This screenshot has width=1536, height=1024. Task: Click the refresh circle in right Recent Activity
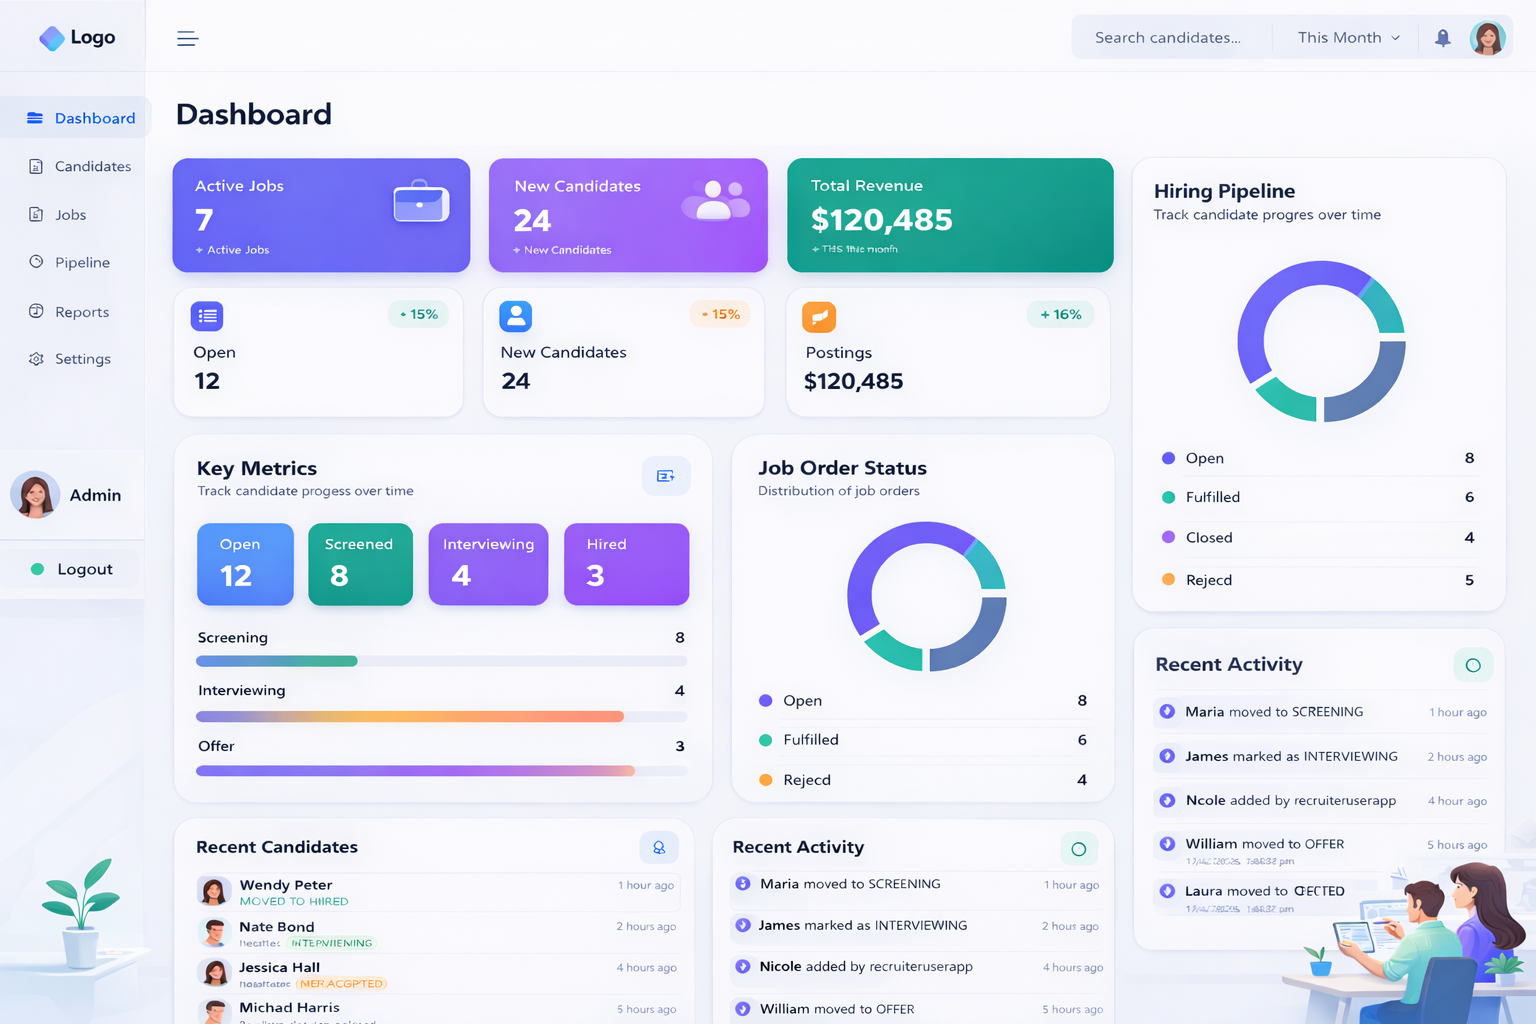[1472, 665]
